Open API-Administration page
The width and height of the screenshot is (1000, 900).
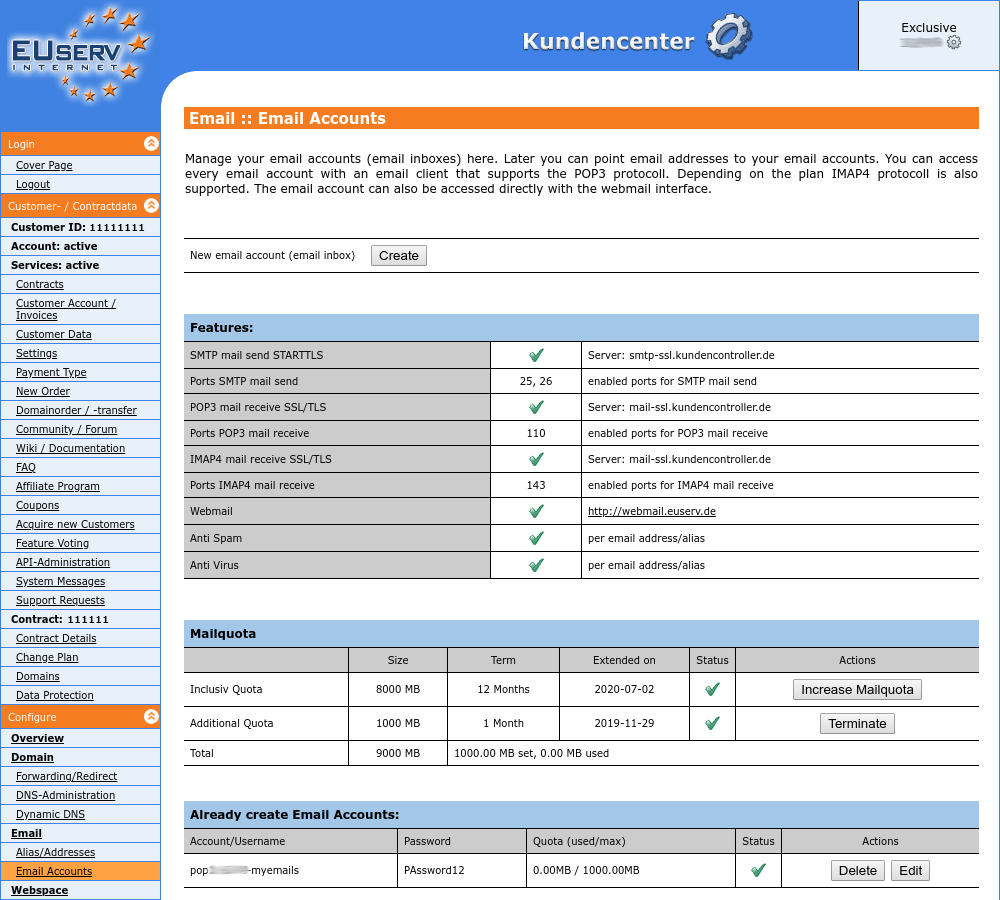point(62,563)
